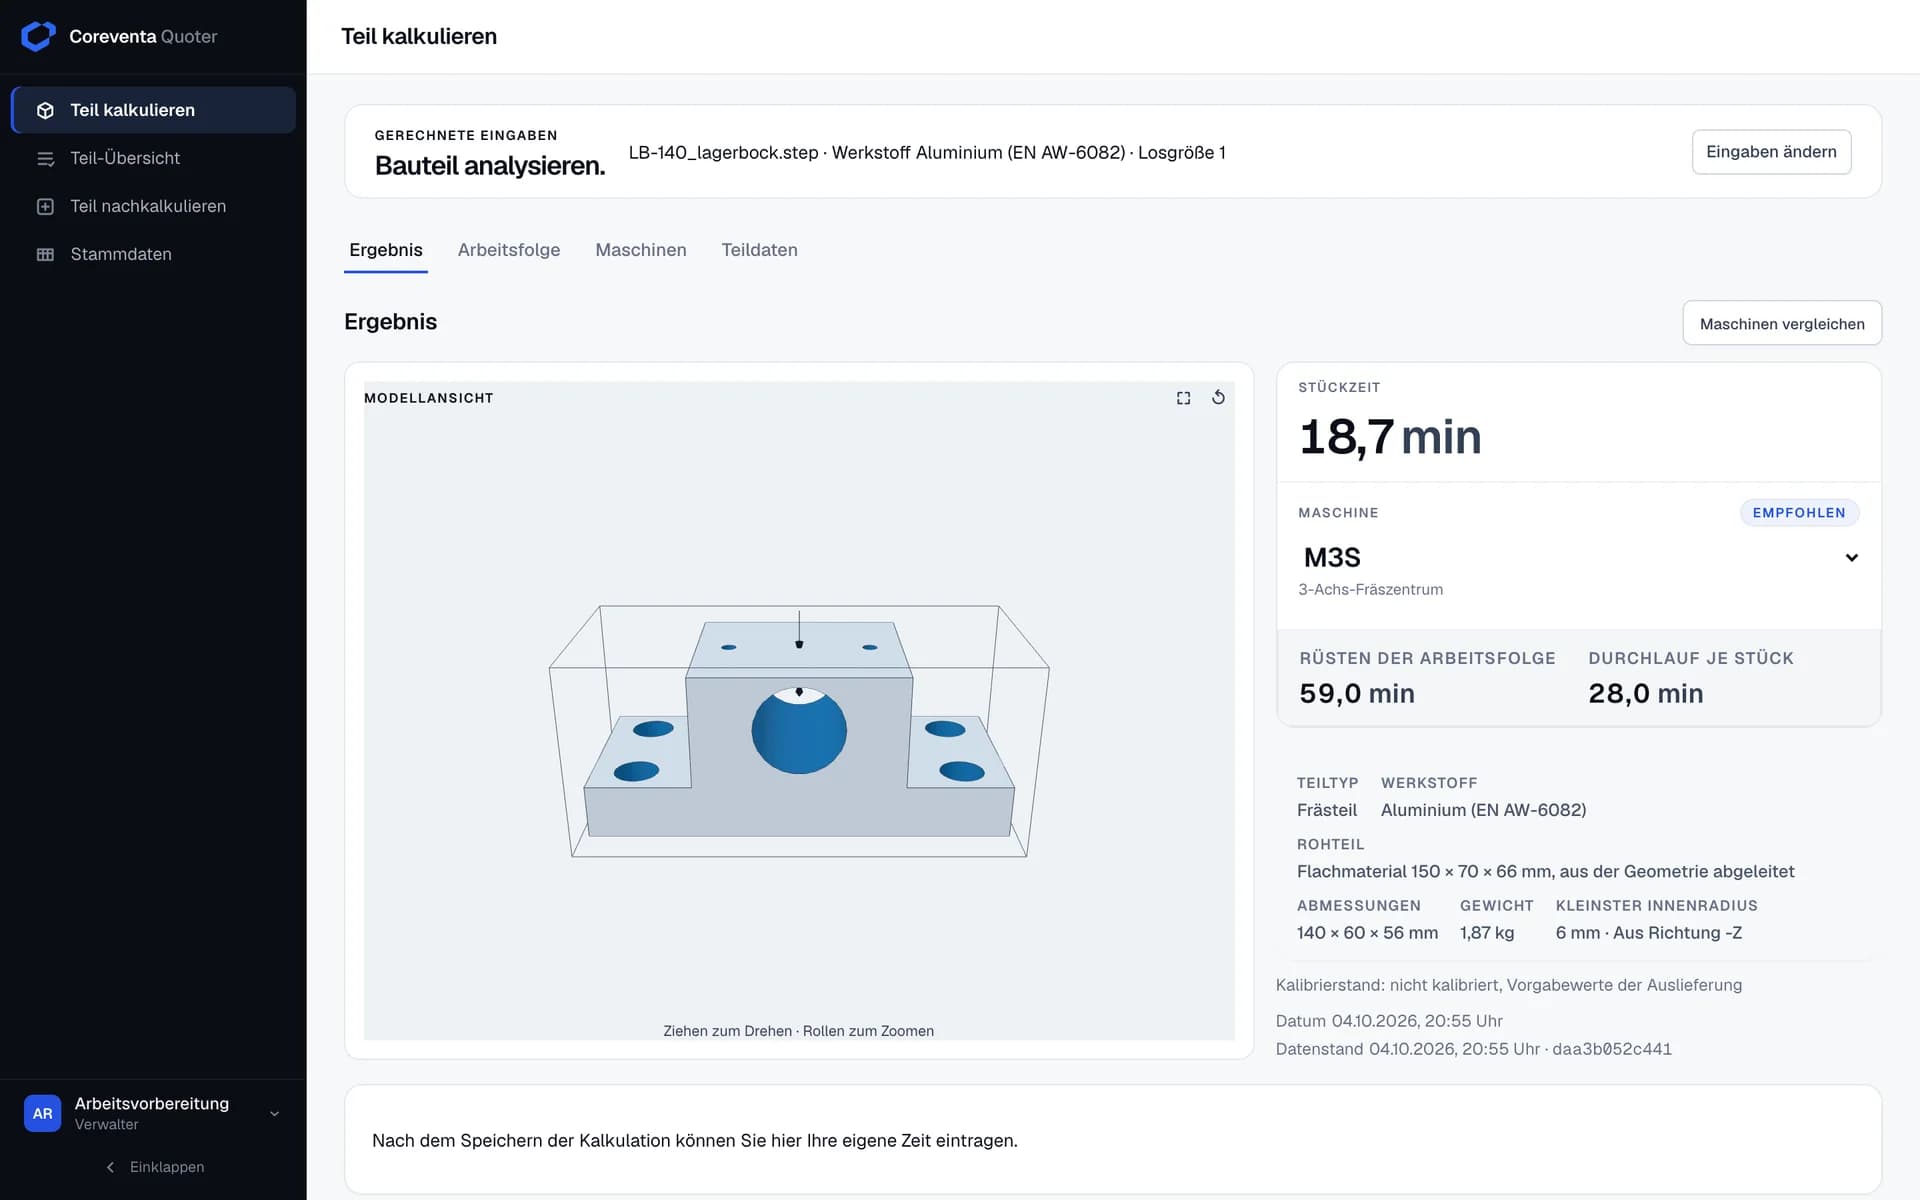Click the 18,7 min Stückzeit value
The image size is (1920, 1200).
coord(1390,437)
